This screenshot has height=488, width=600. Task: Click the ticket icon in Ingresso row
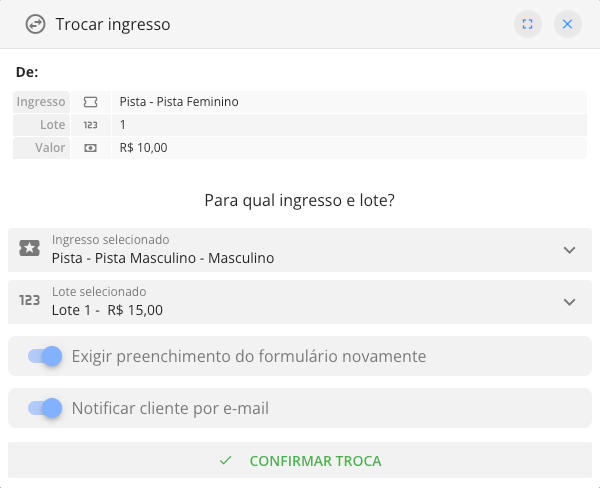[91, 102]
